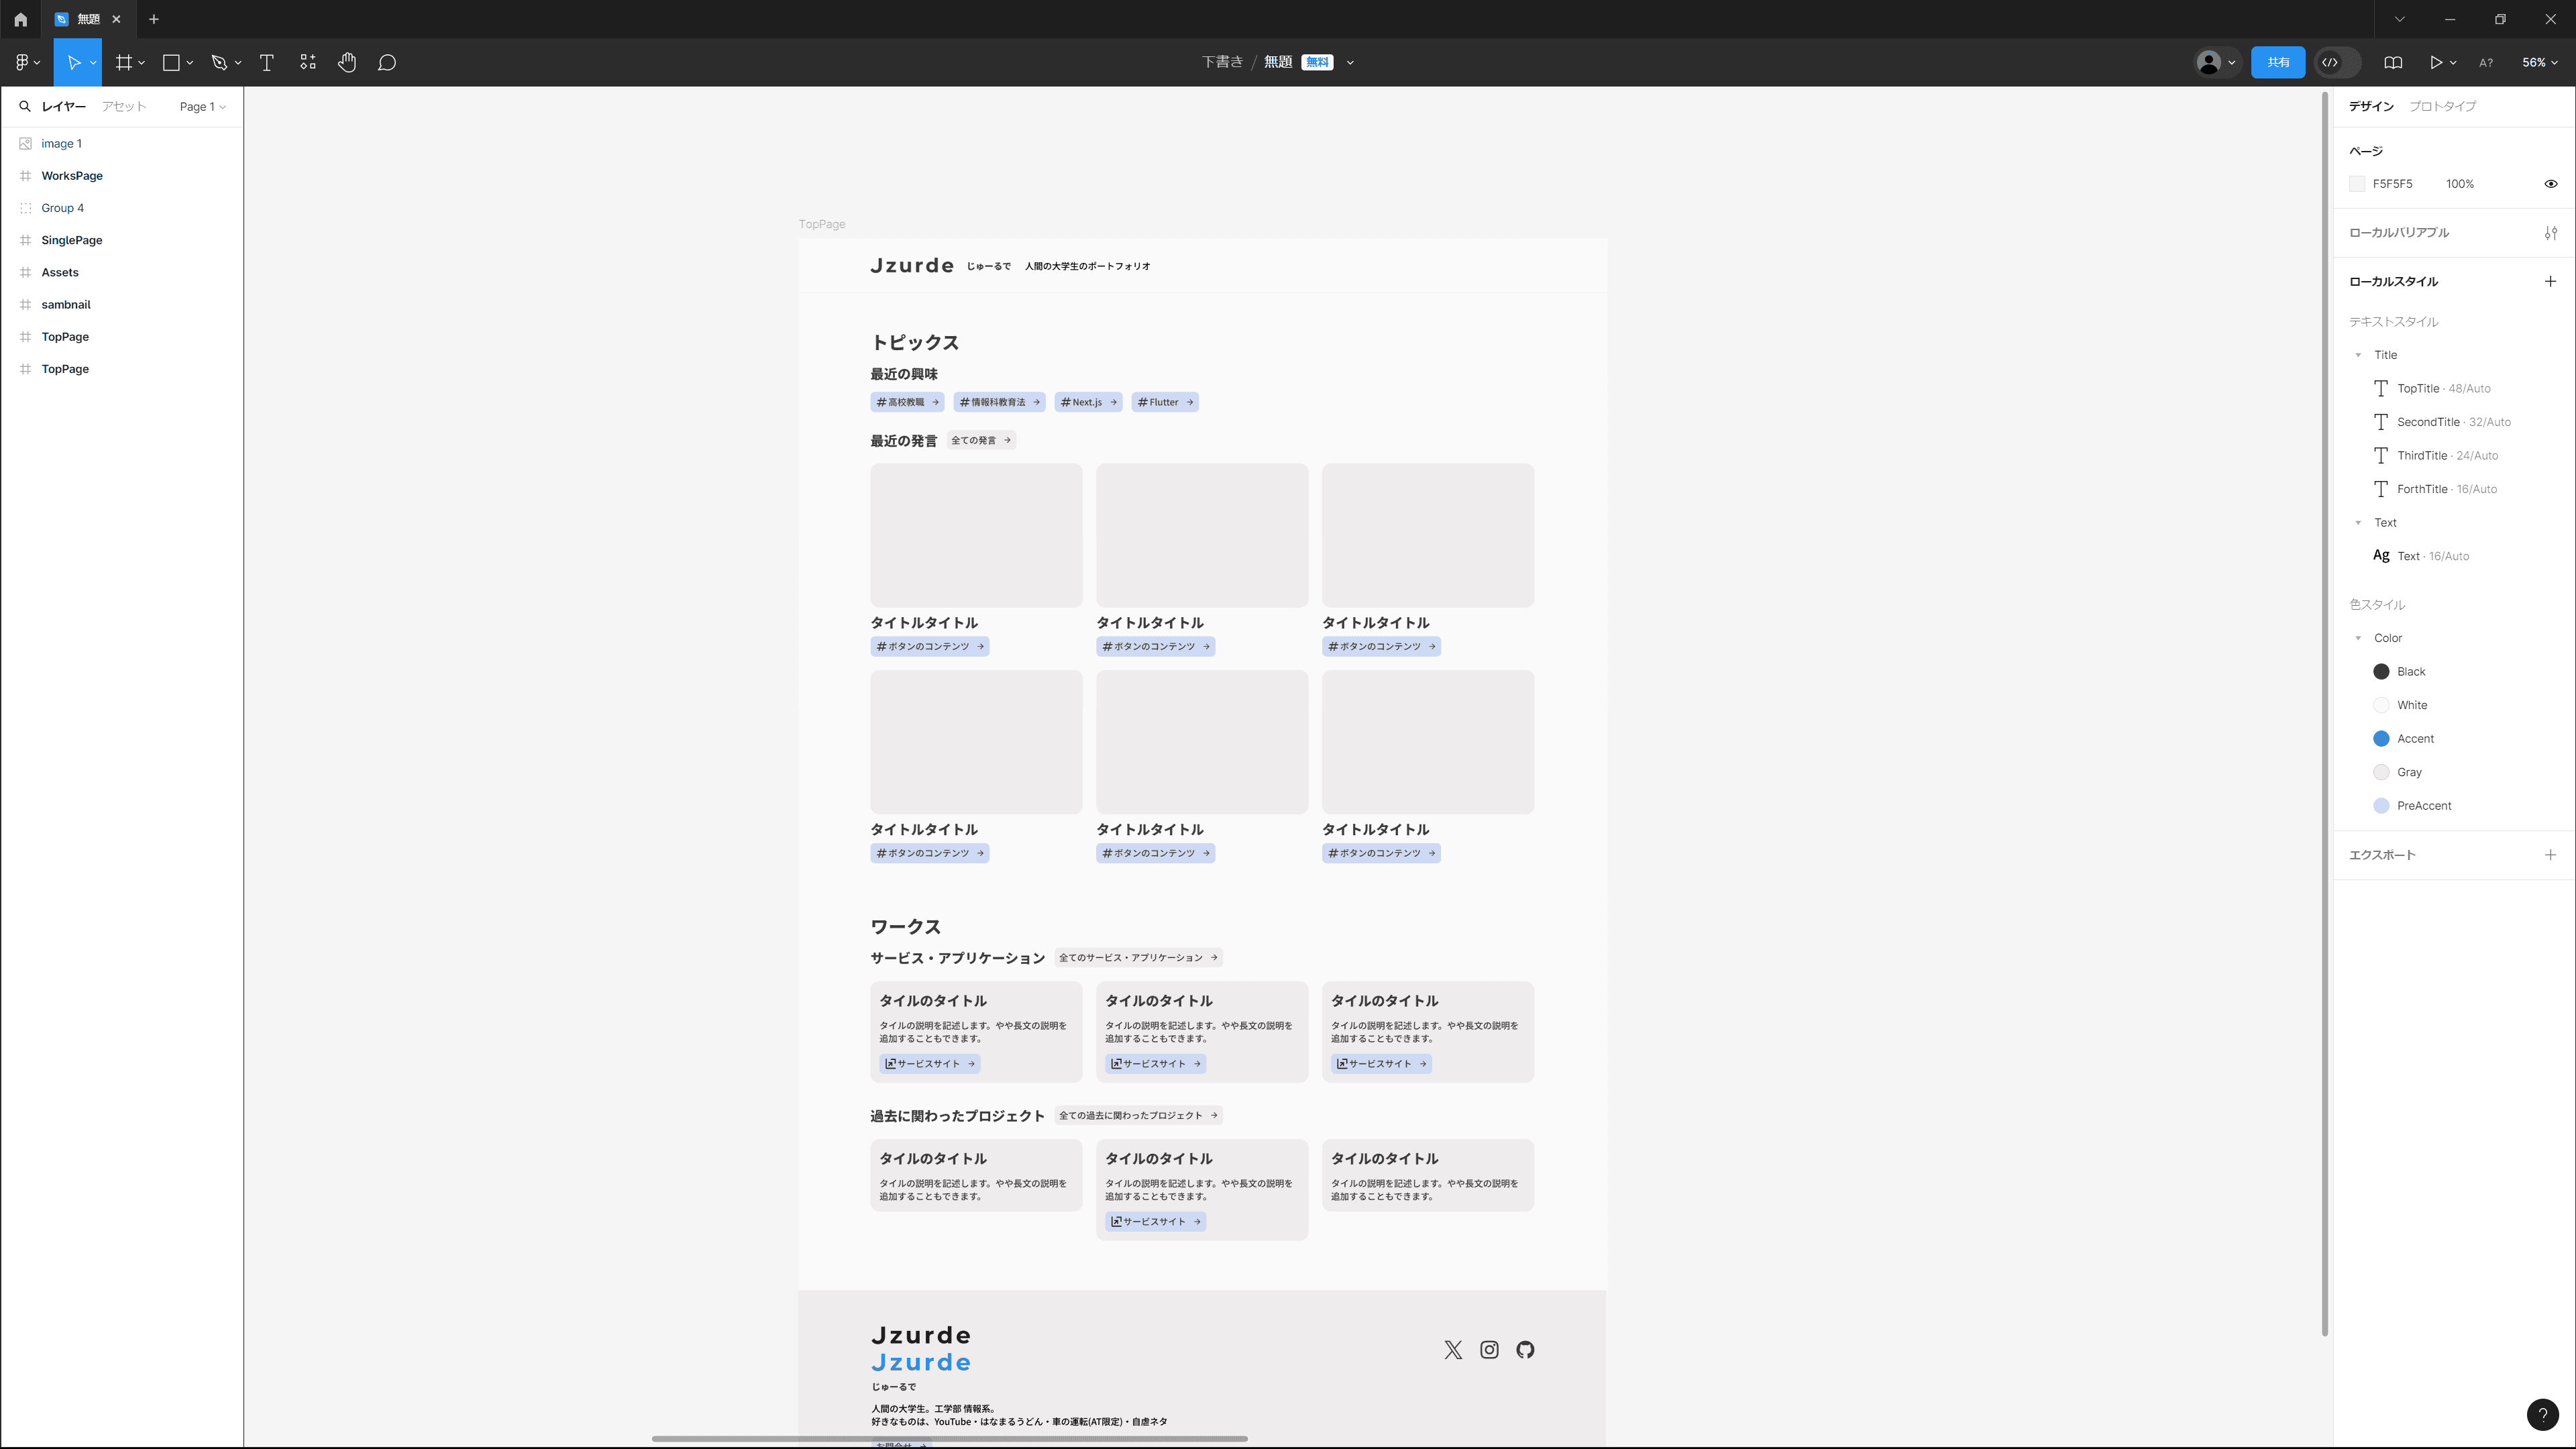Open the library book icon

point(2393,62)
